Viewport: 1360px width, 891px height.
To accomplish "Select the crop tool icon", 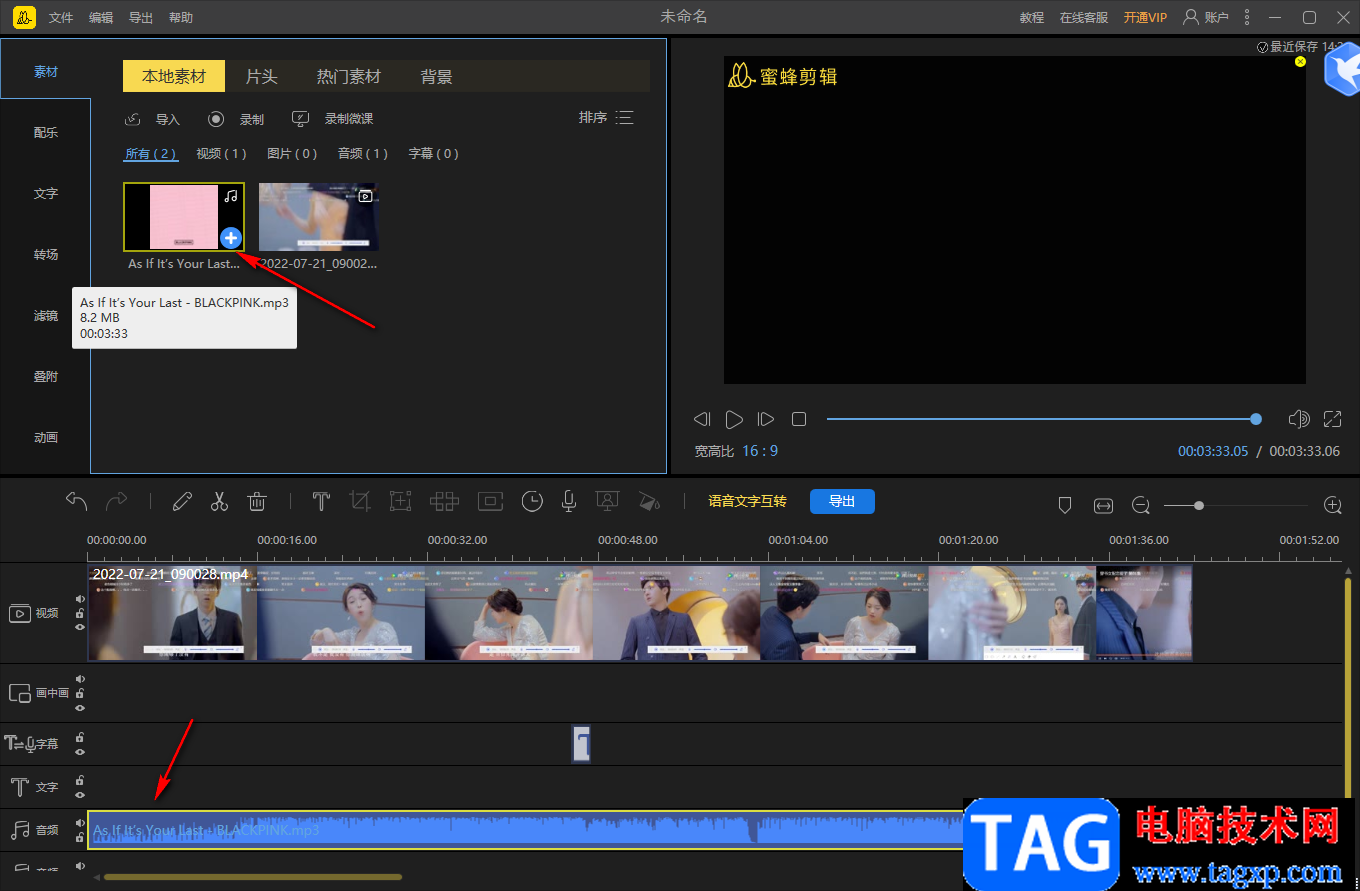I will click(x=361, y=501).
